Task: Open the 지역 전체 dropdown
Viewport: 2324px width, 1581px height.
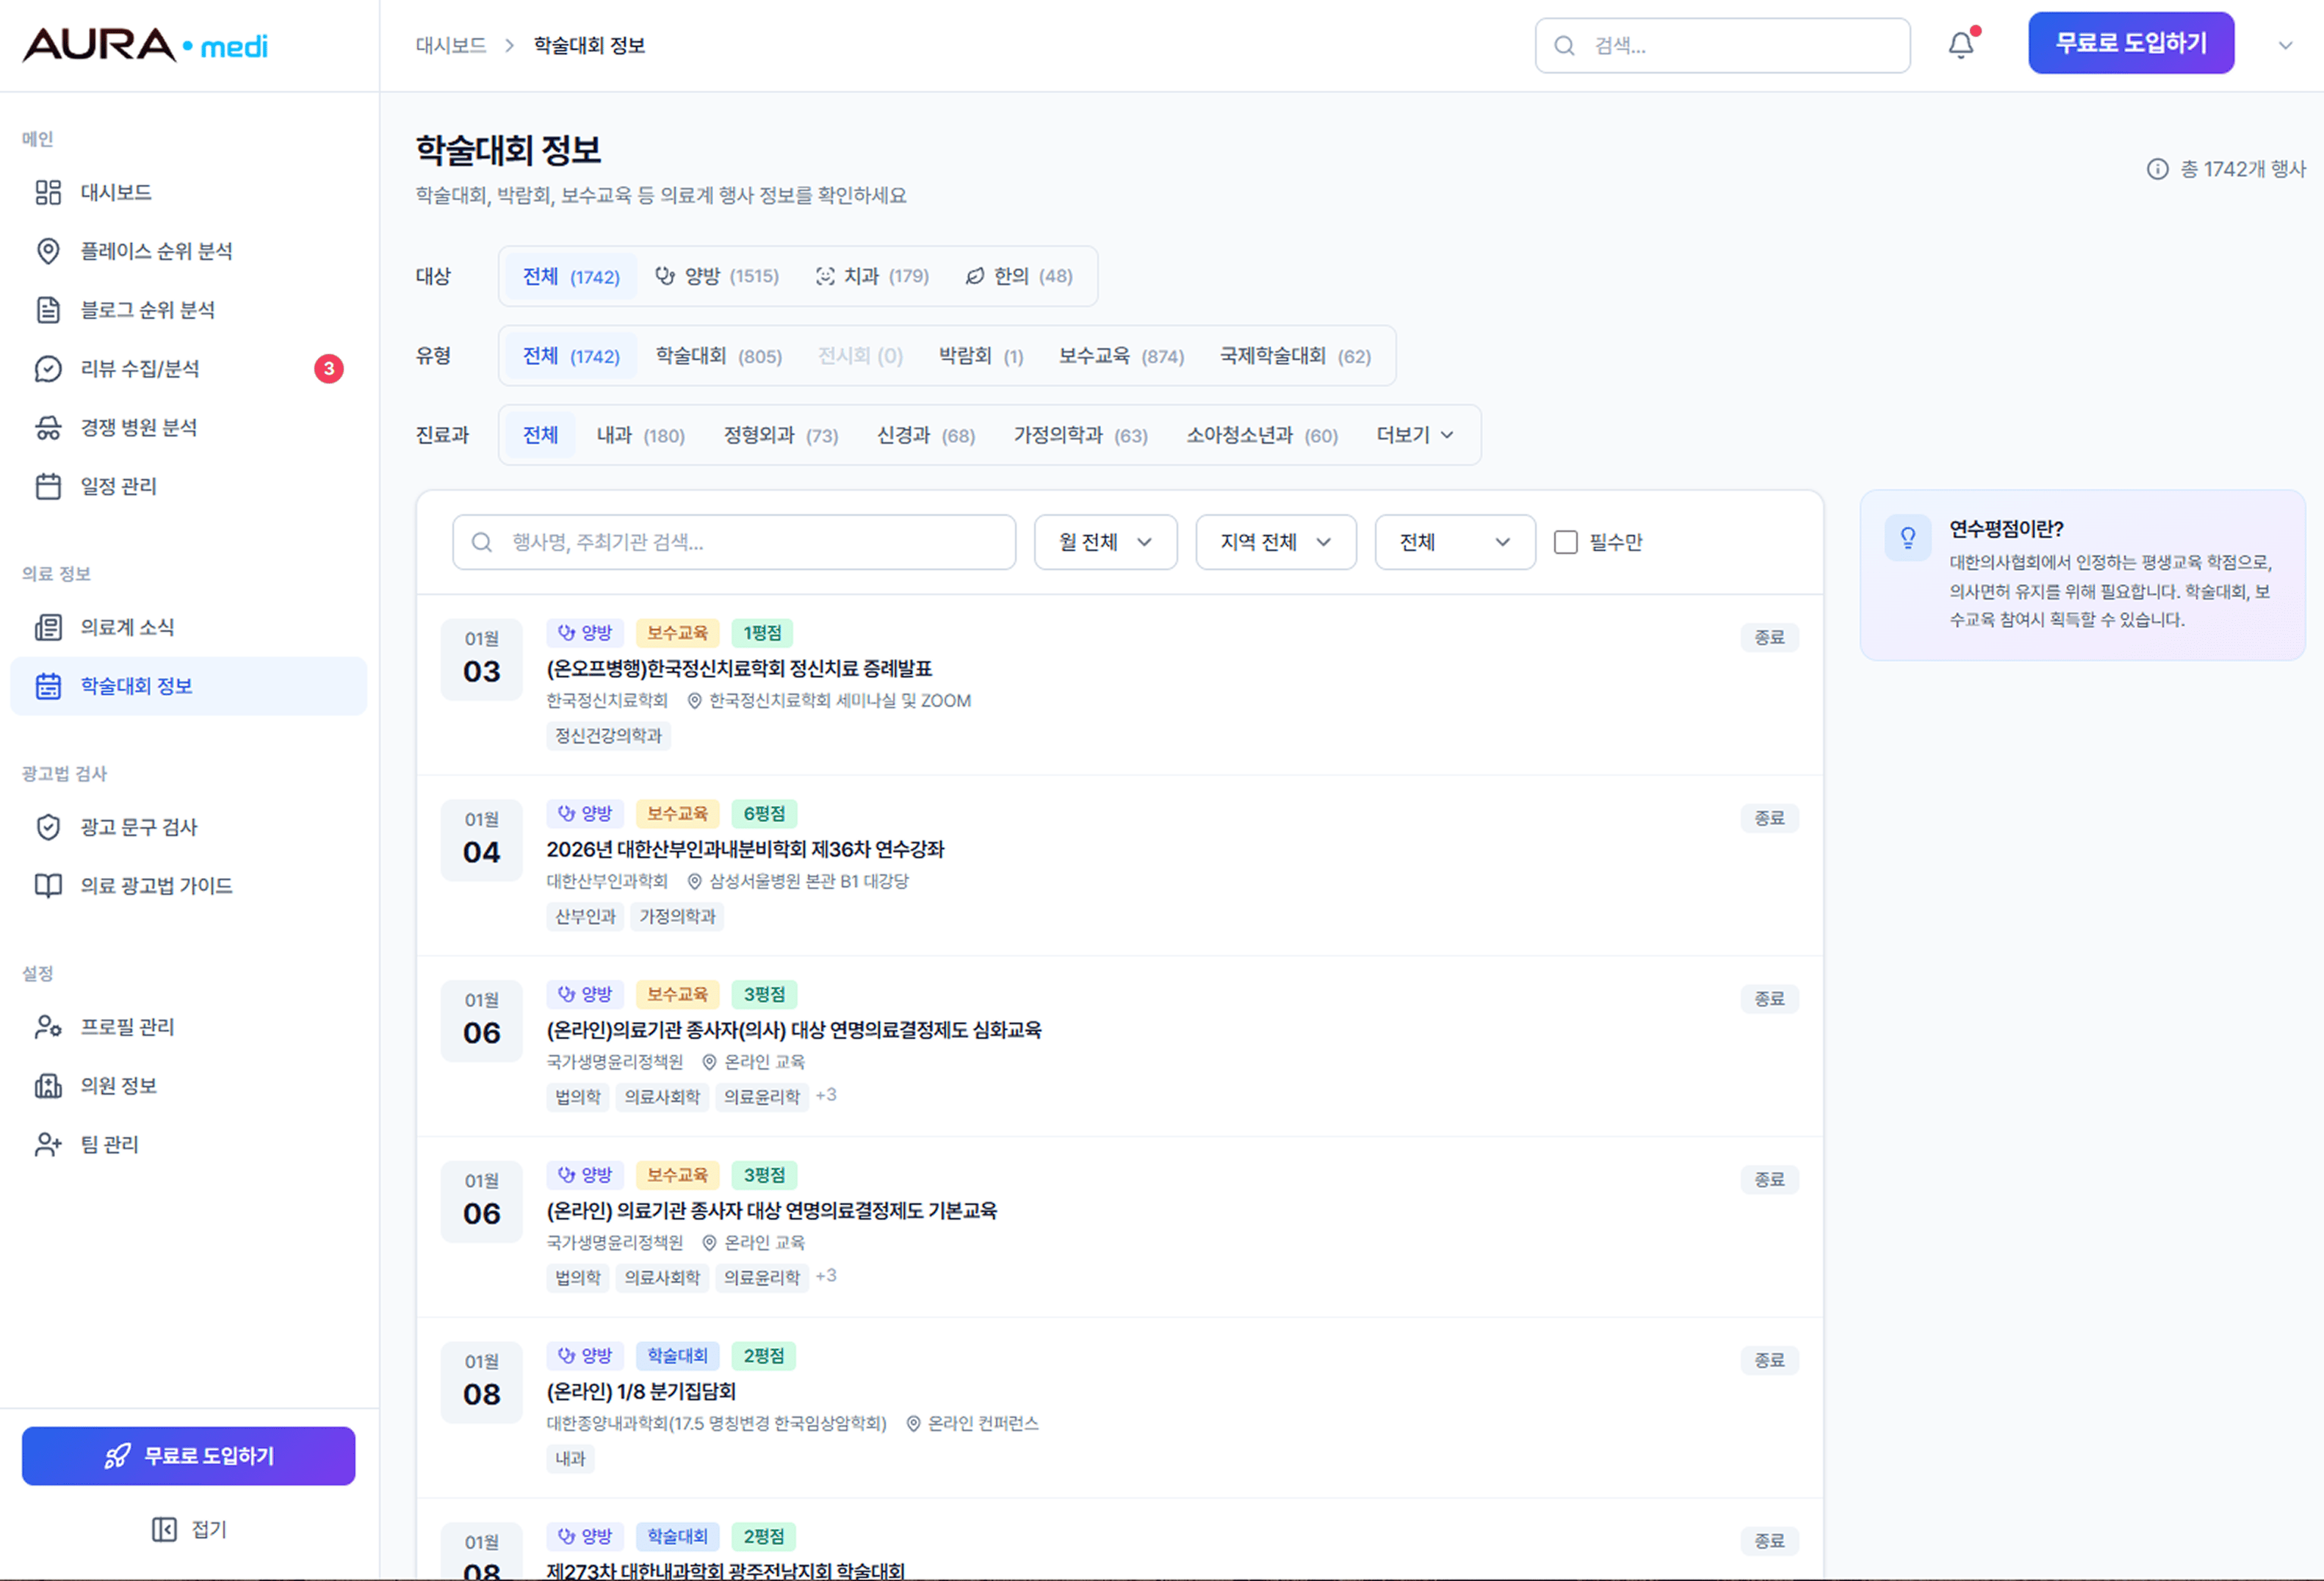Action: coord(1276,542)
